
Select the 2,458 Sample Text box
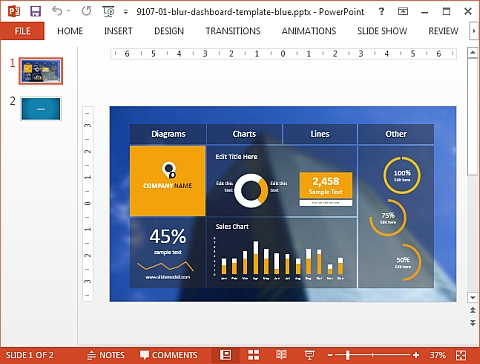coord(326,185)
